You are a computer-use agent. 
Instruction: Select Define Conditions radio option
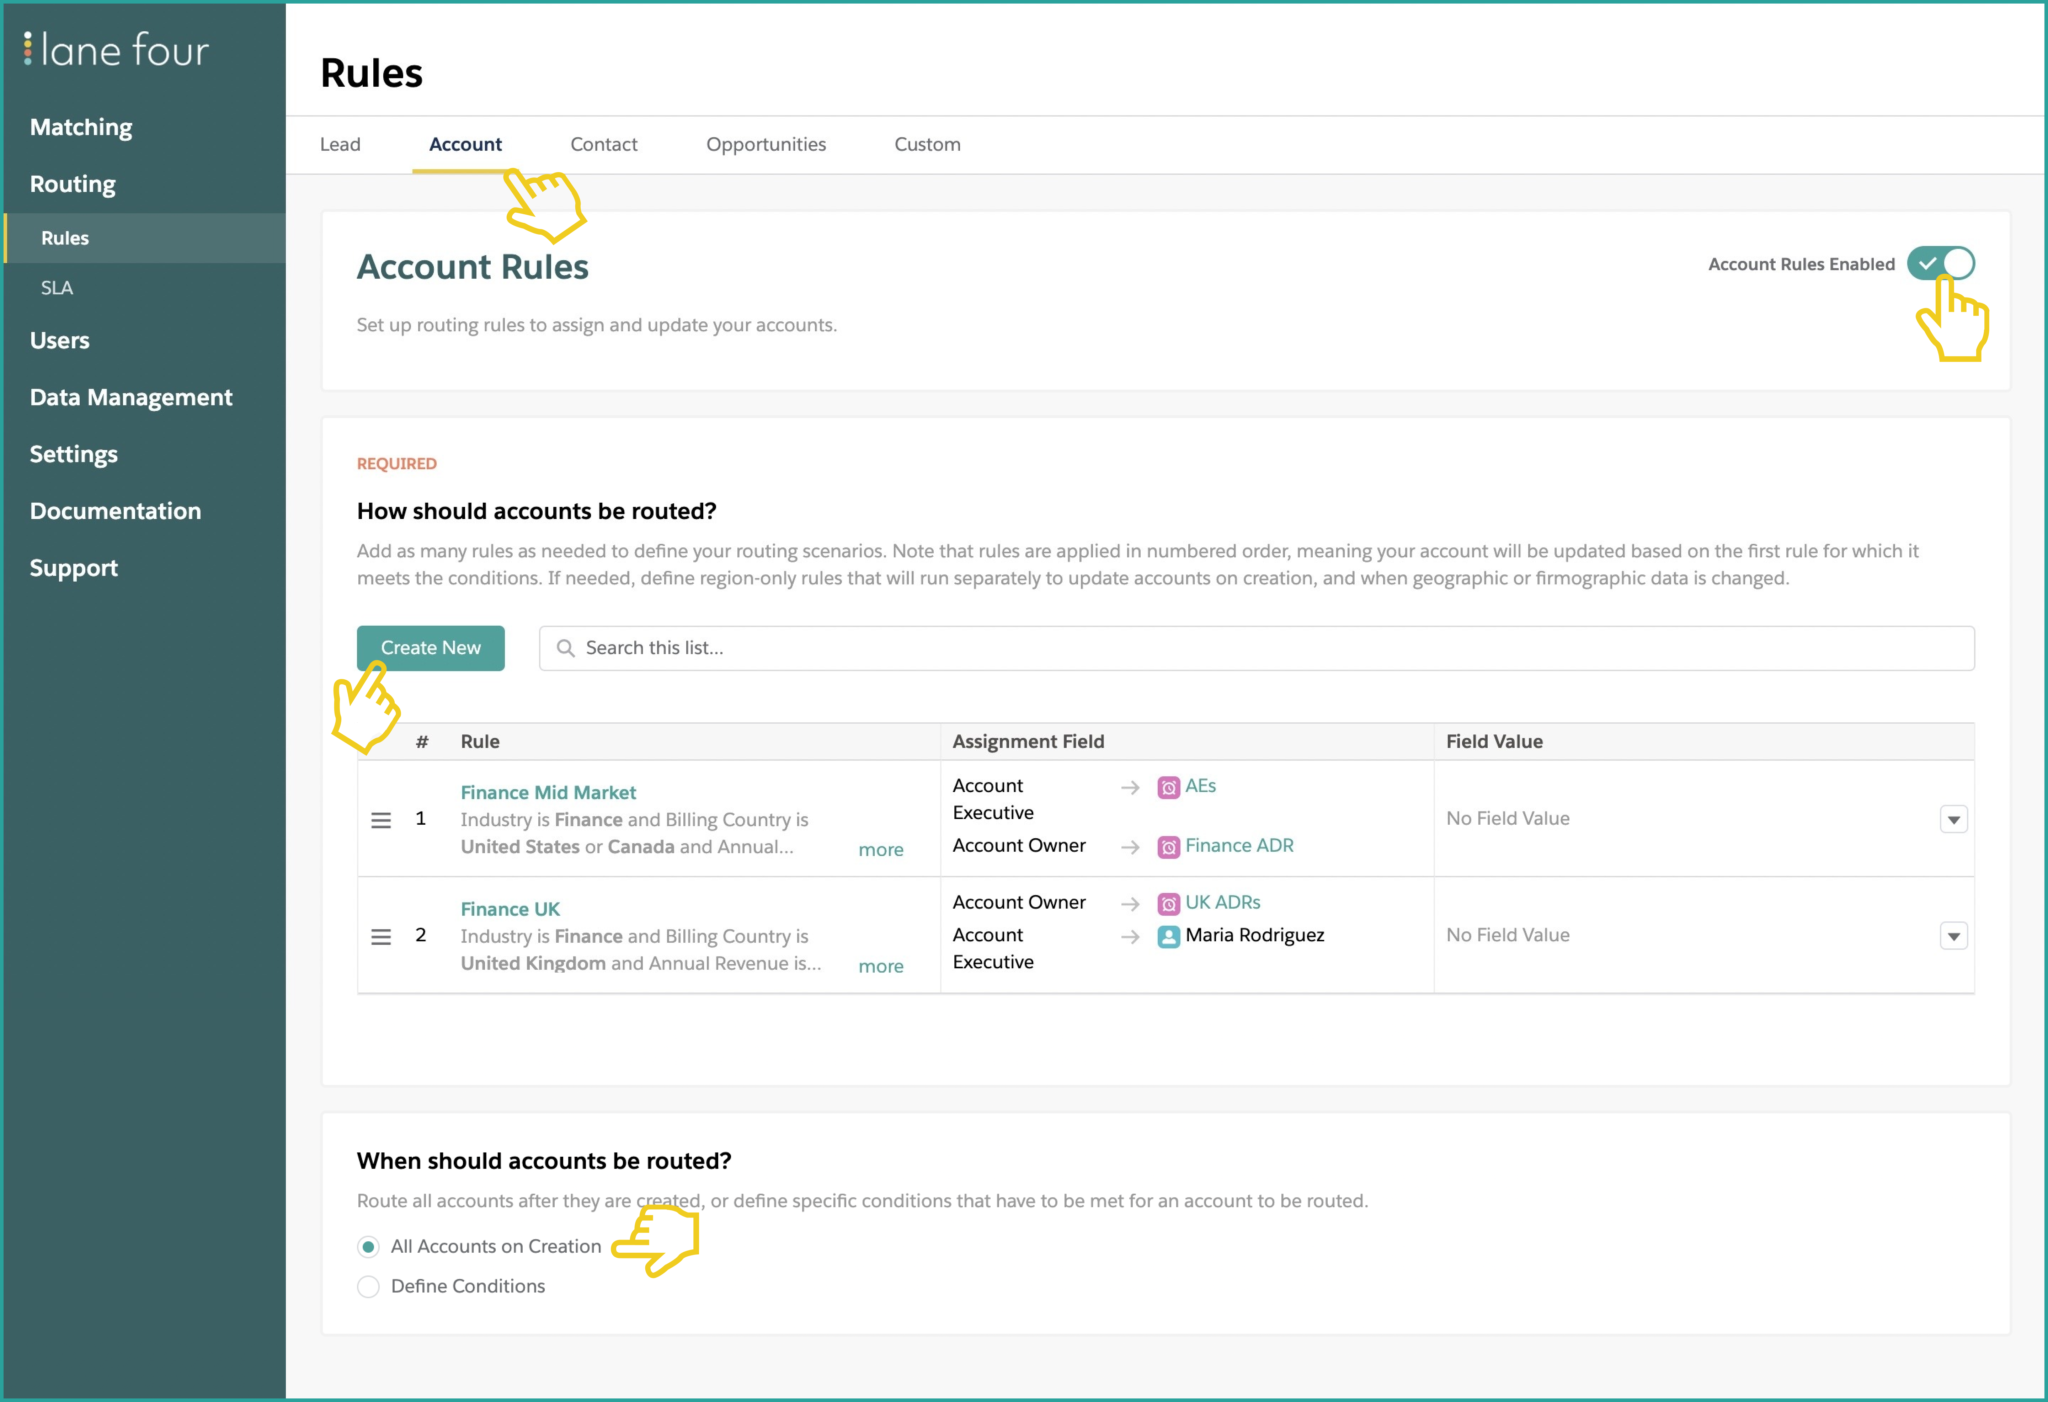368,1287
